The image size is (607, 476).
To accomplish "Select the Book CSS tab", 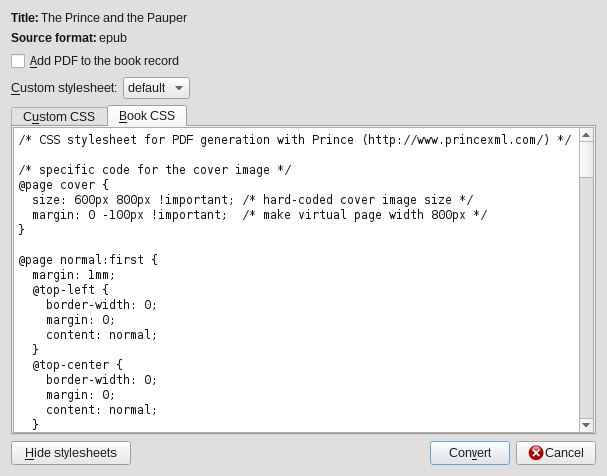I will coord(147,116).
